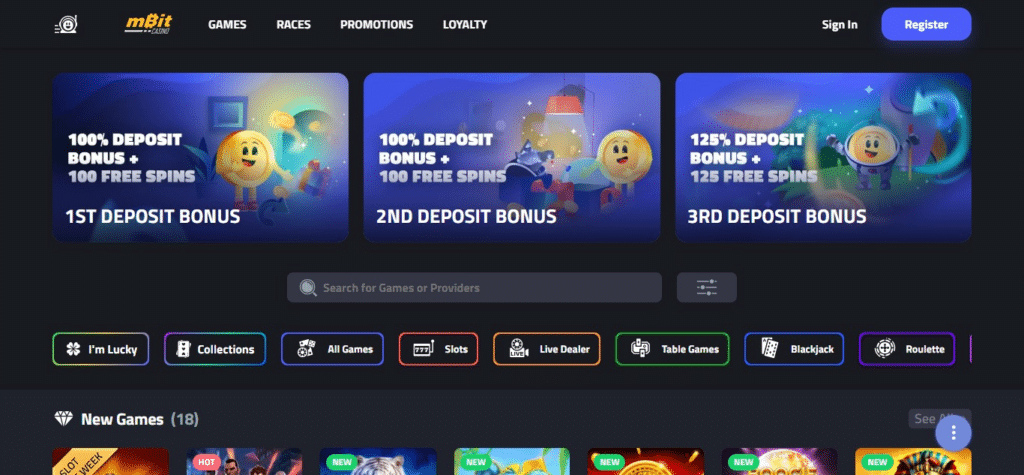This screenshot has width=1024, height=475.
Task: Open the PROMOTIONS menu
Action: coord(377,24)
